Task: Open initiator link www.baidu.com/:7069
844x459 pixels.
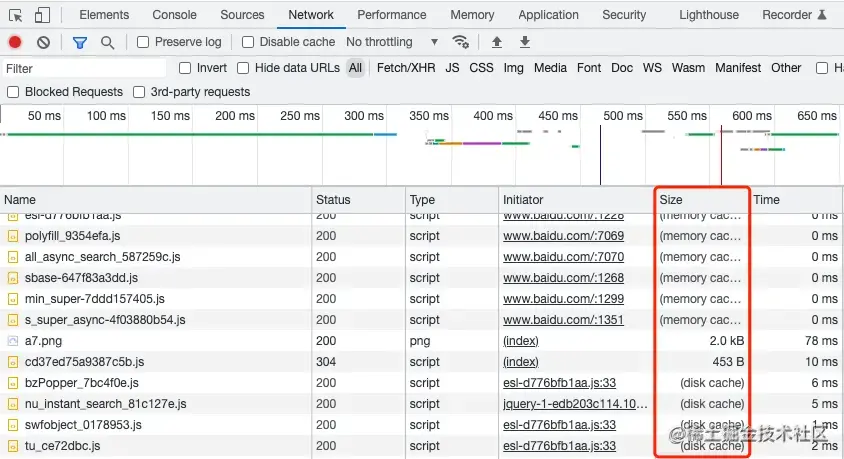Action: tap(563, 236)
